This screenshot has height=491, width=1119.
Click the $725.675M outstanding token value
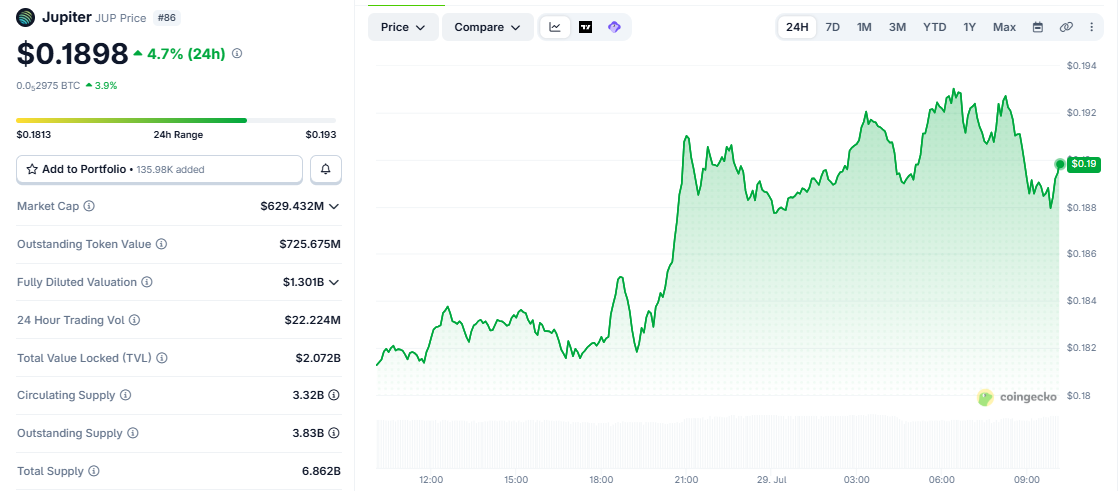pyautogui.click(x=310, y=244)
